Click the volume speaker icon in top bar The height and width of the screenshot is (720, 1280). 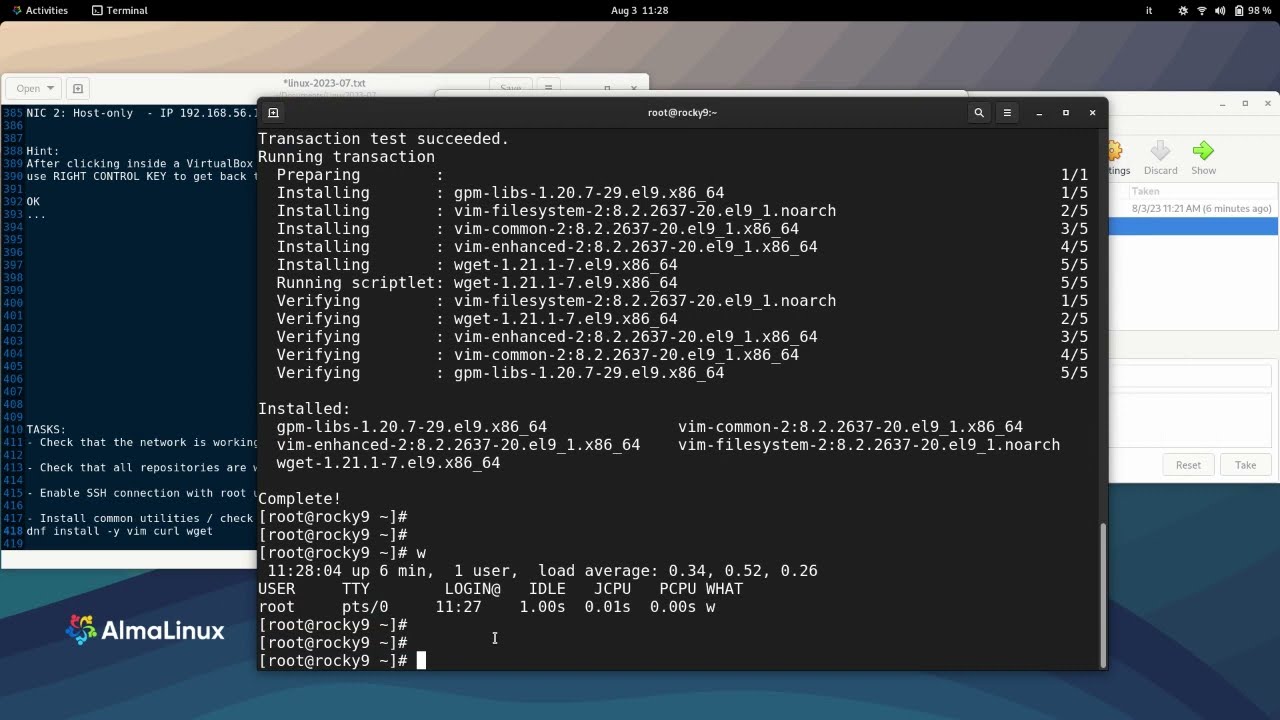tap(1220, 10)
